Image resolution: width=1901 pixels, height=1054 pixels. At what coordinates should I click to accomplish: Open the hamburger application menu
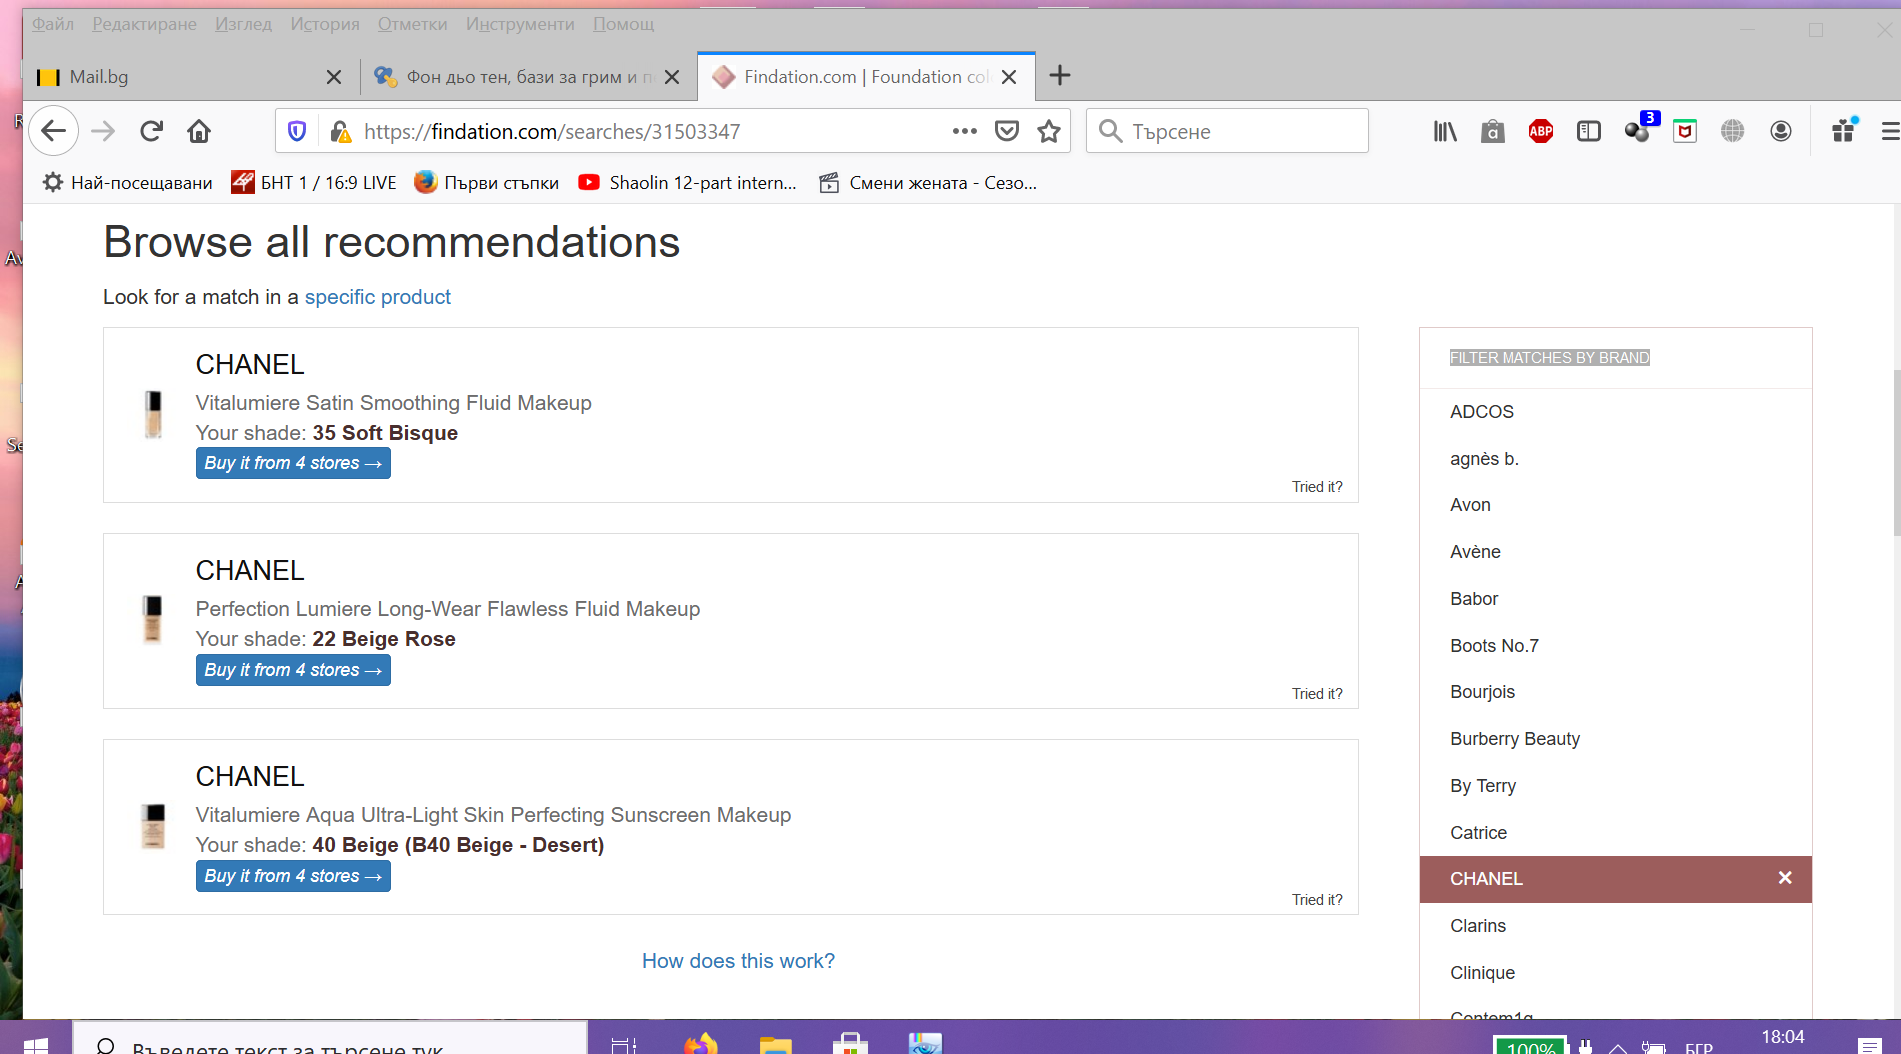pyautogui.click(x=1889, y=131)
